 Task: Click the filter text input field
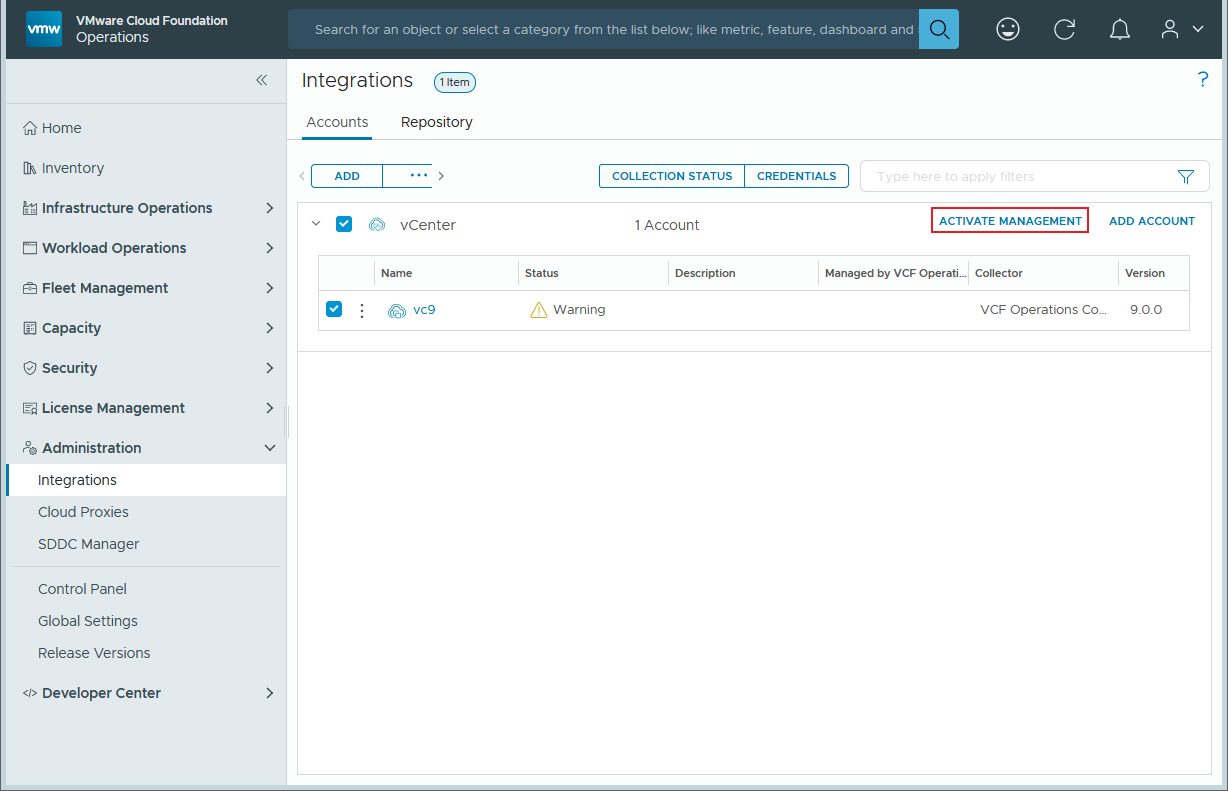pyautogui.click(x=1015, y=176)
